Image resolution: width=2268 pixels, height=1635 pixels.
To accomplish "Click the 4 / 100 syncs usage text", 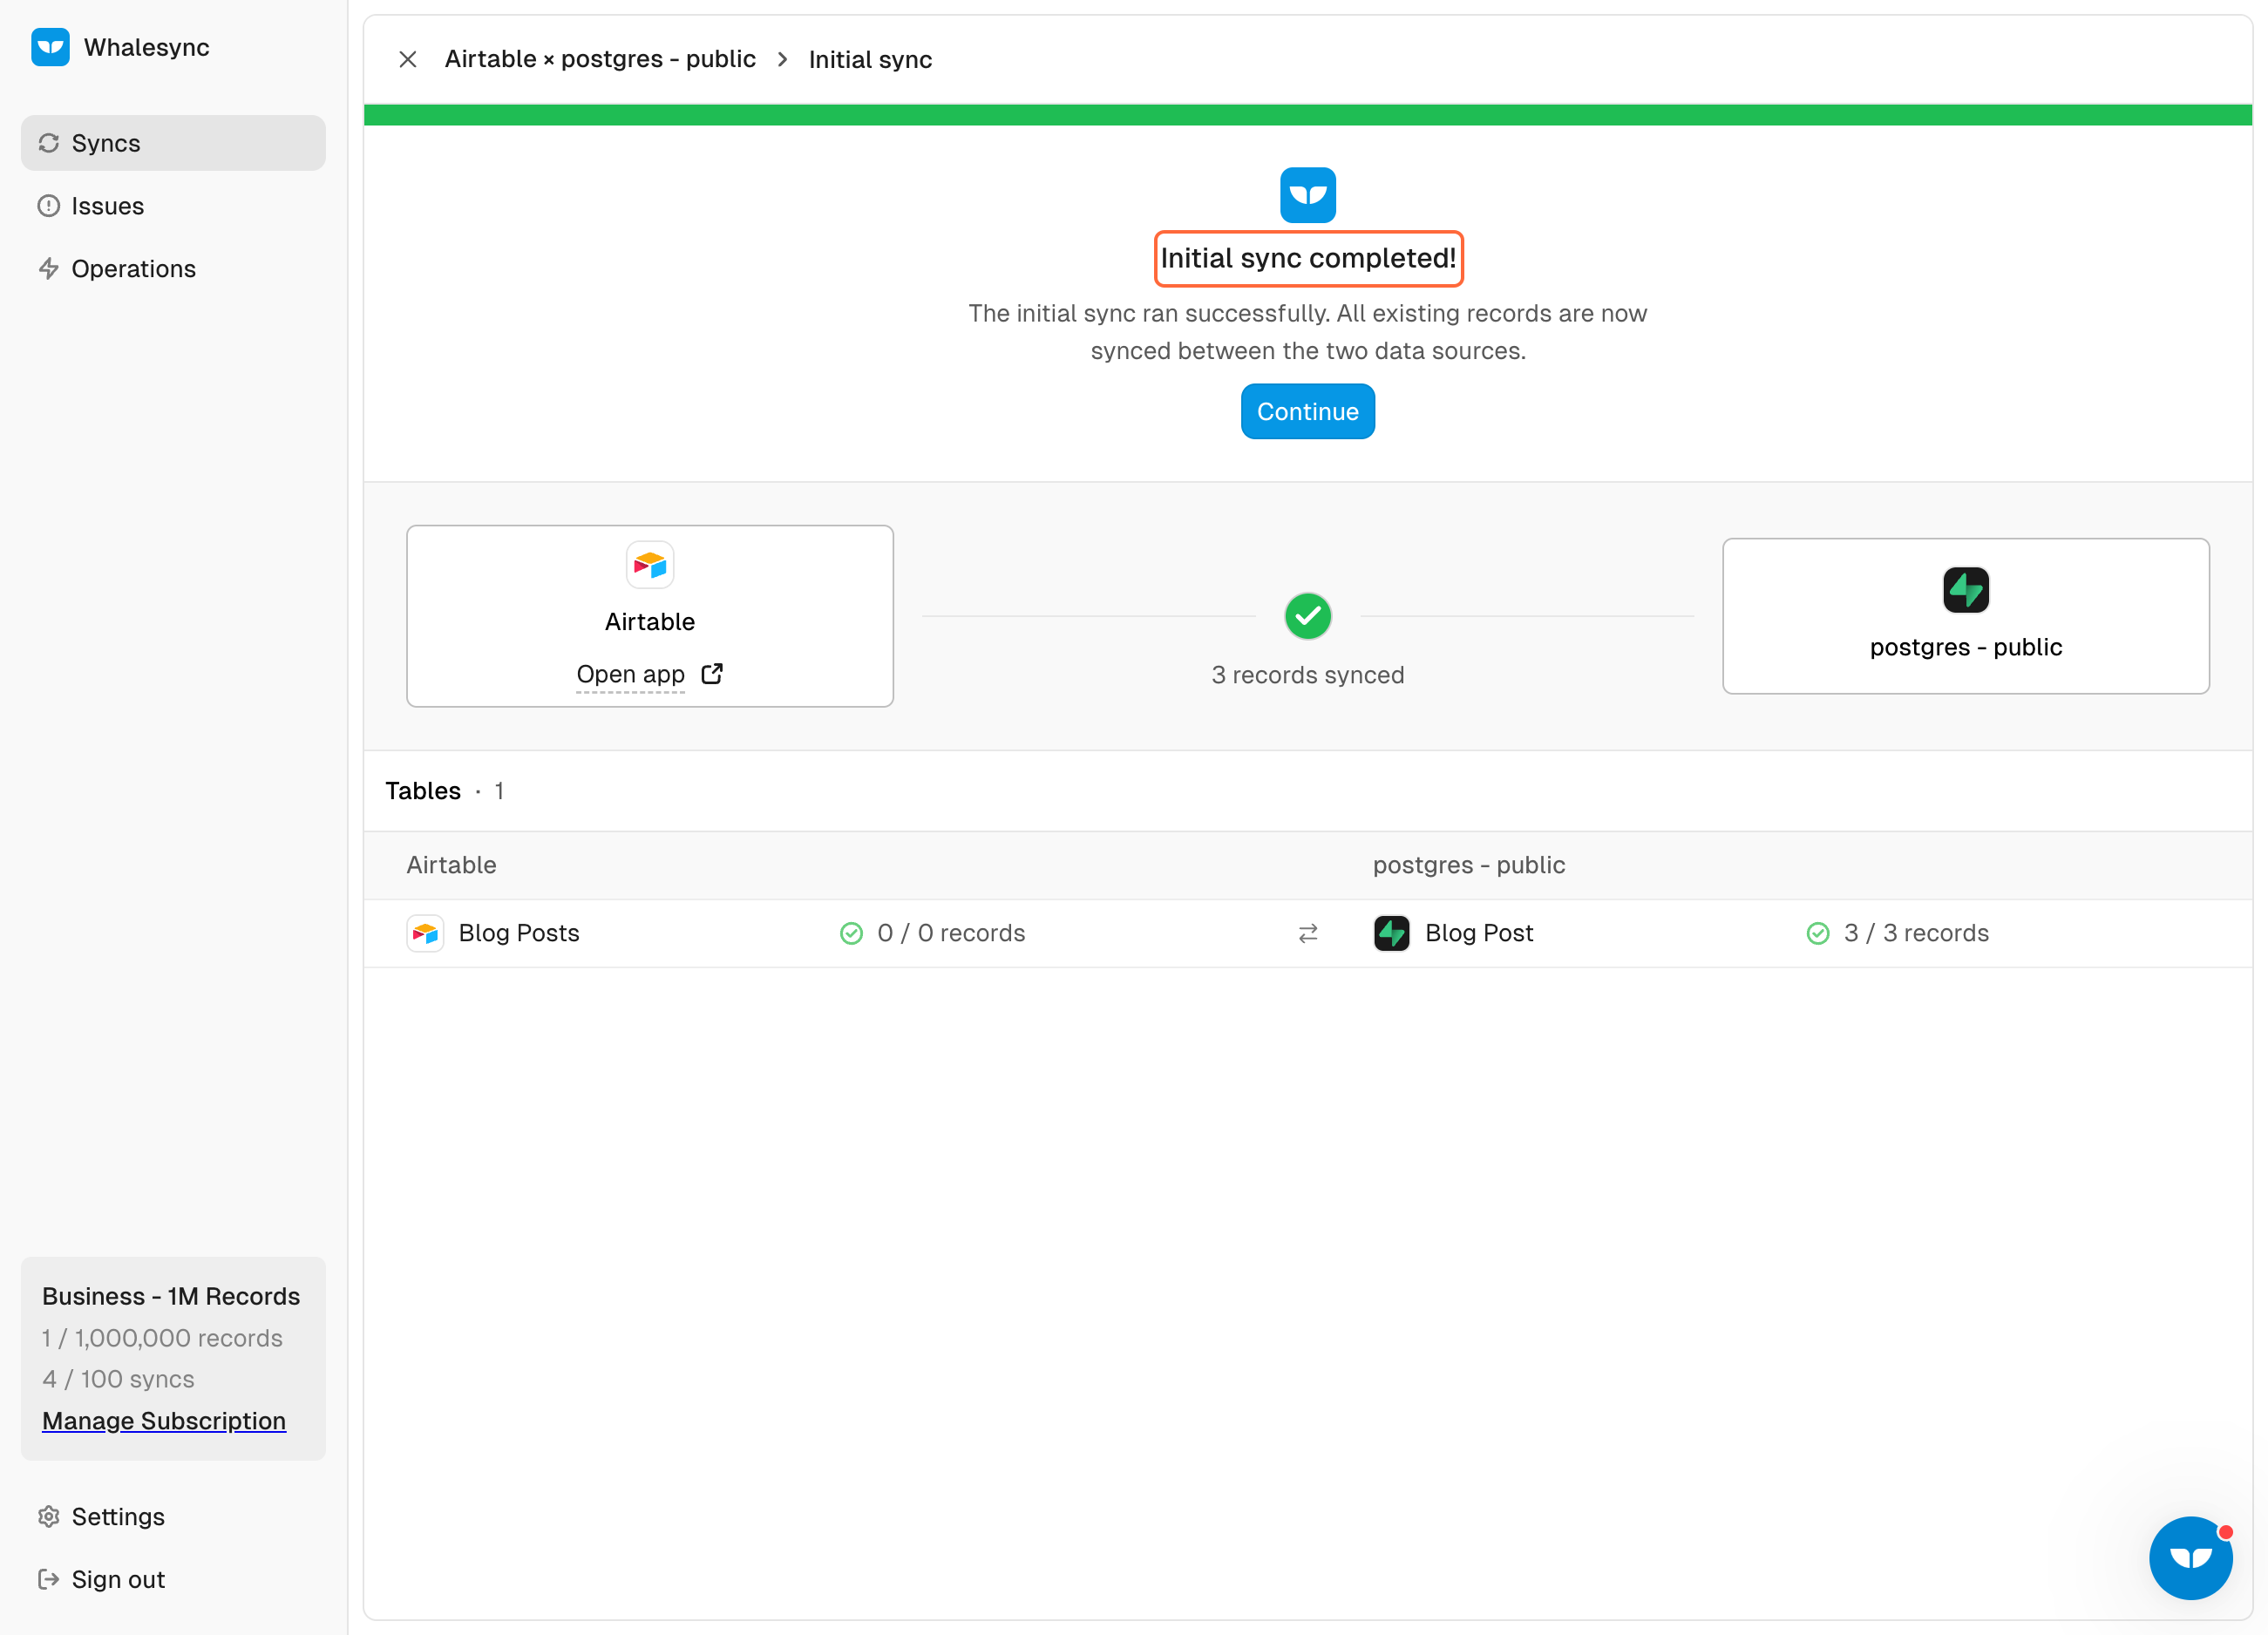I will (x=118, y=1379).
